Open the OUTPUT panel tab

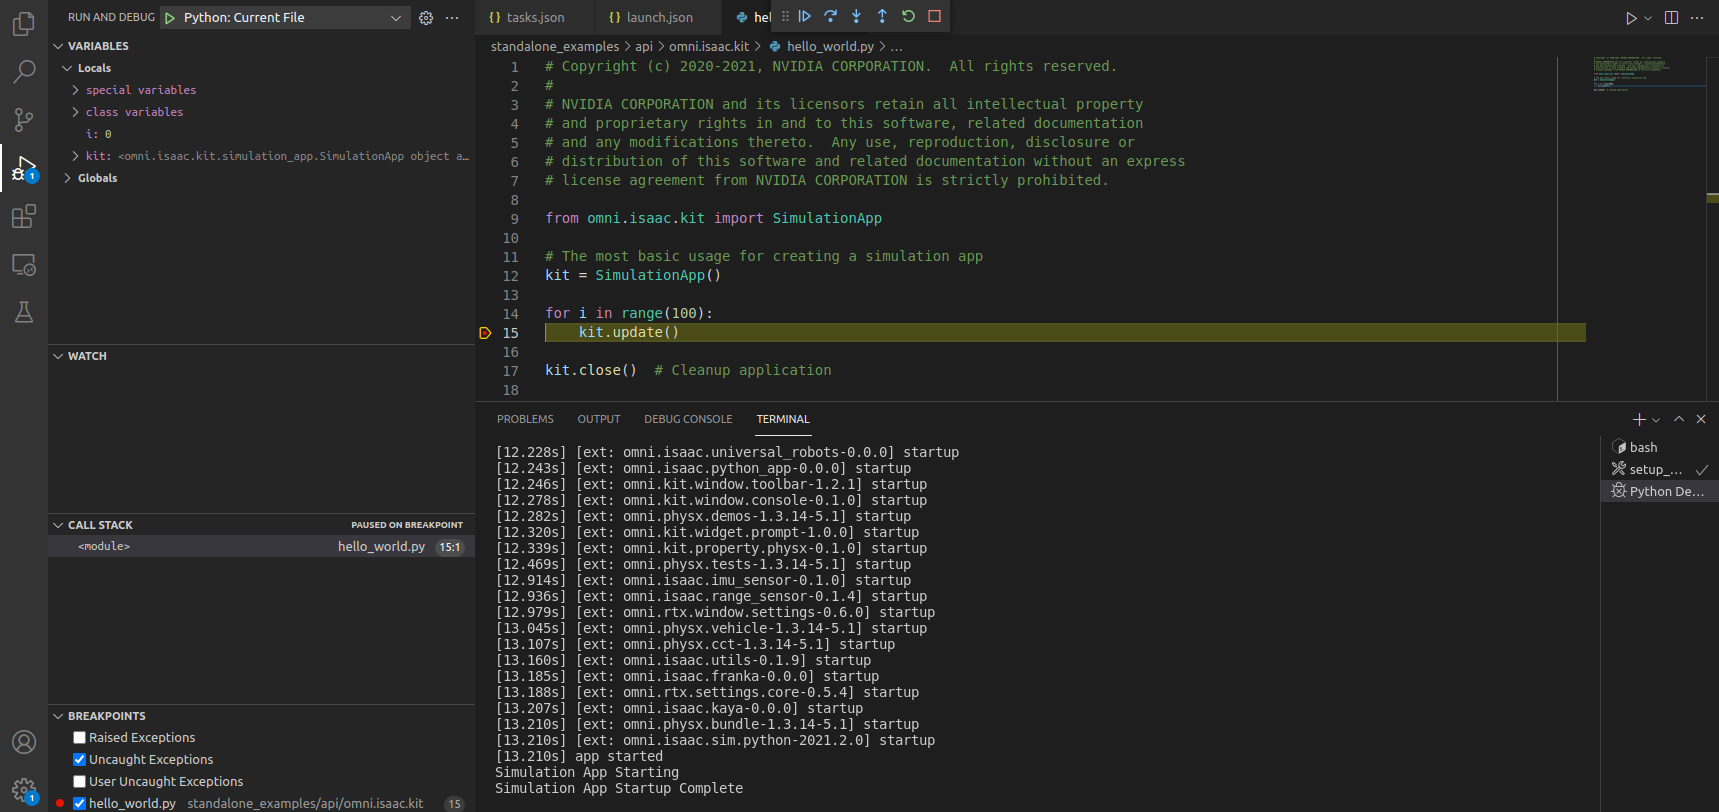(x=599, y=419)
